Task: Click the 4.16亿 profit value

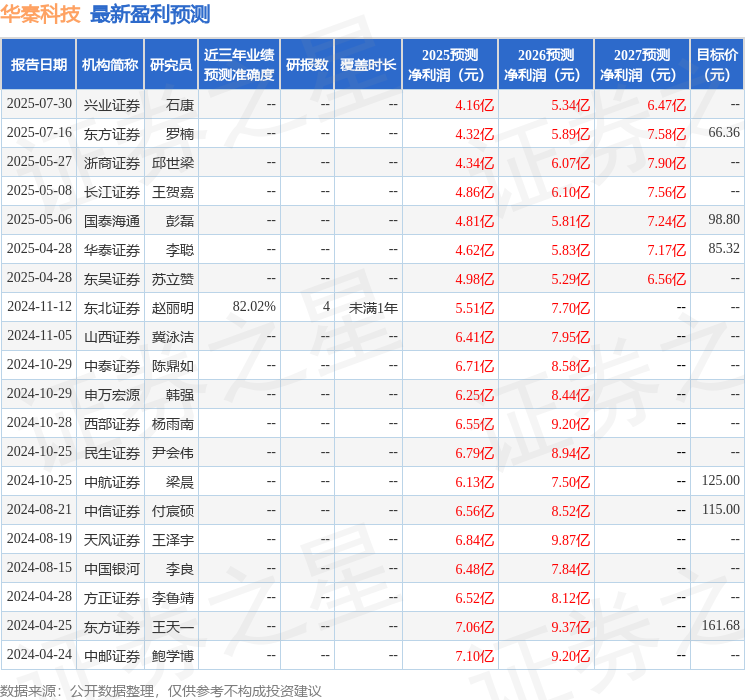Action: 474,105
